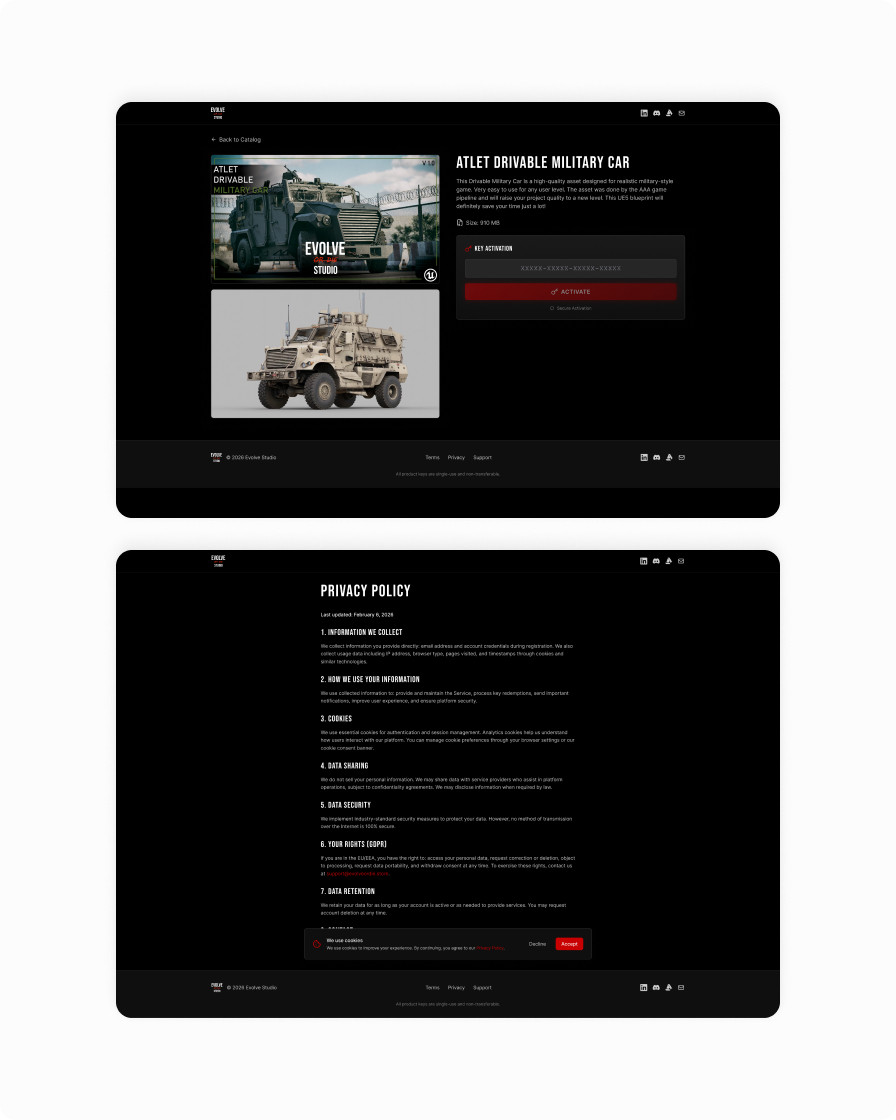Select the beige military vehicle render image

[x=325, y=354]
